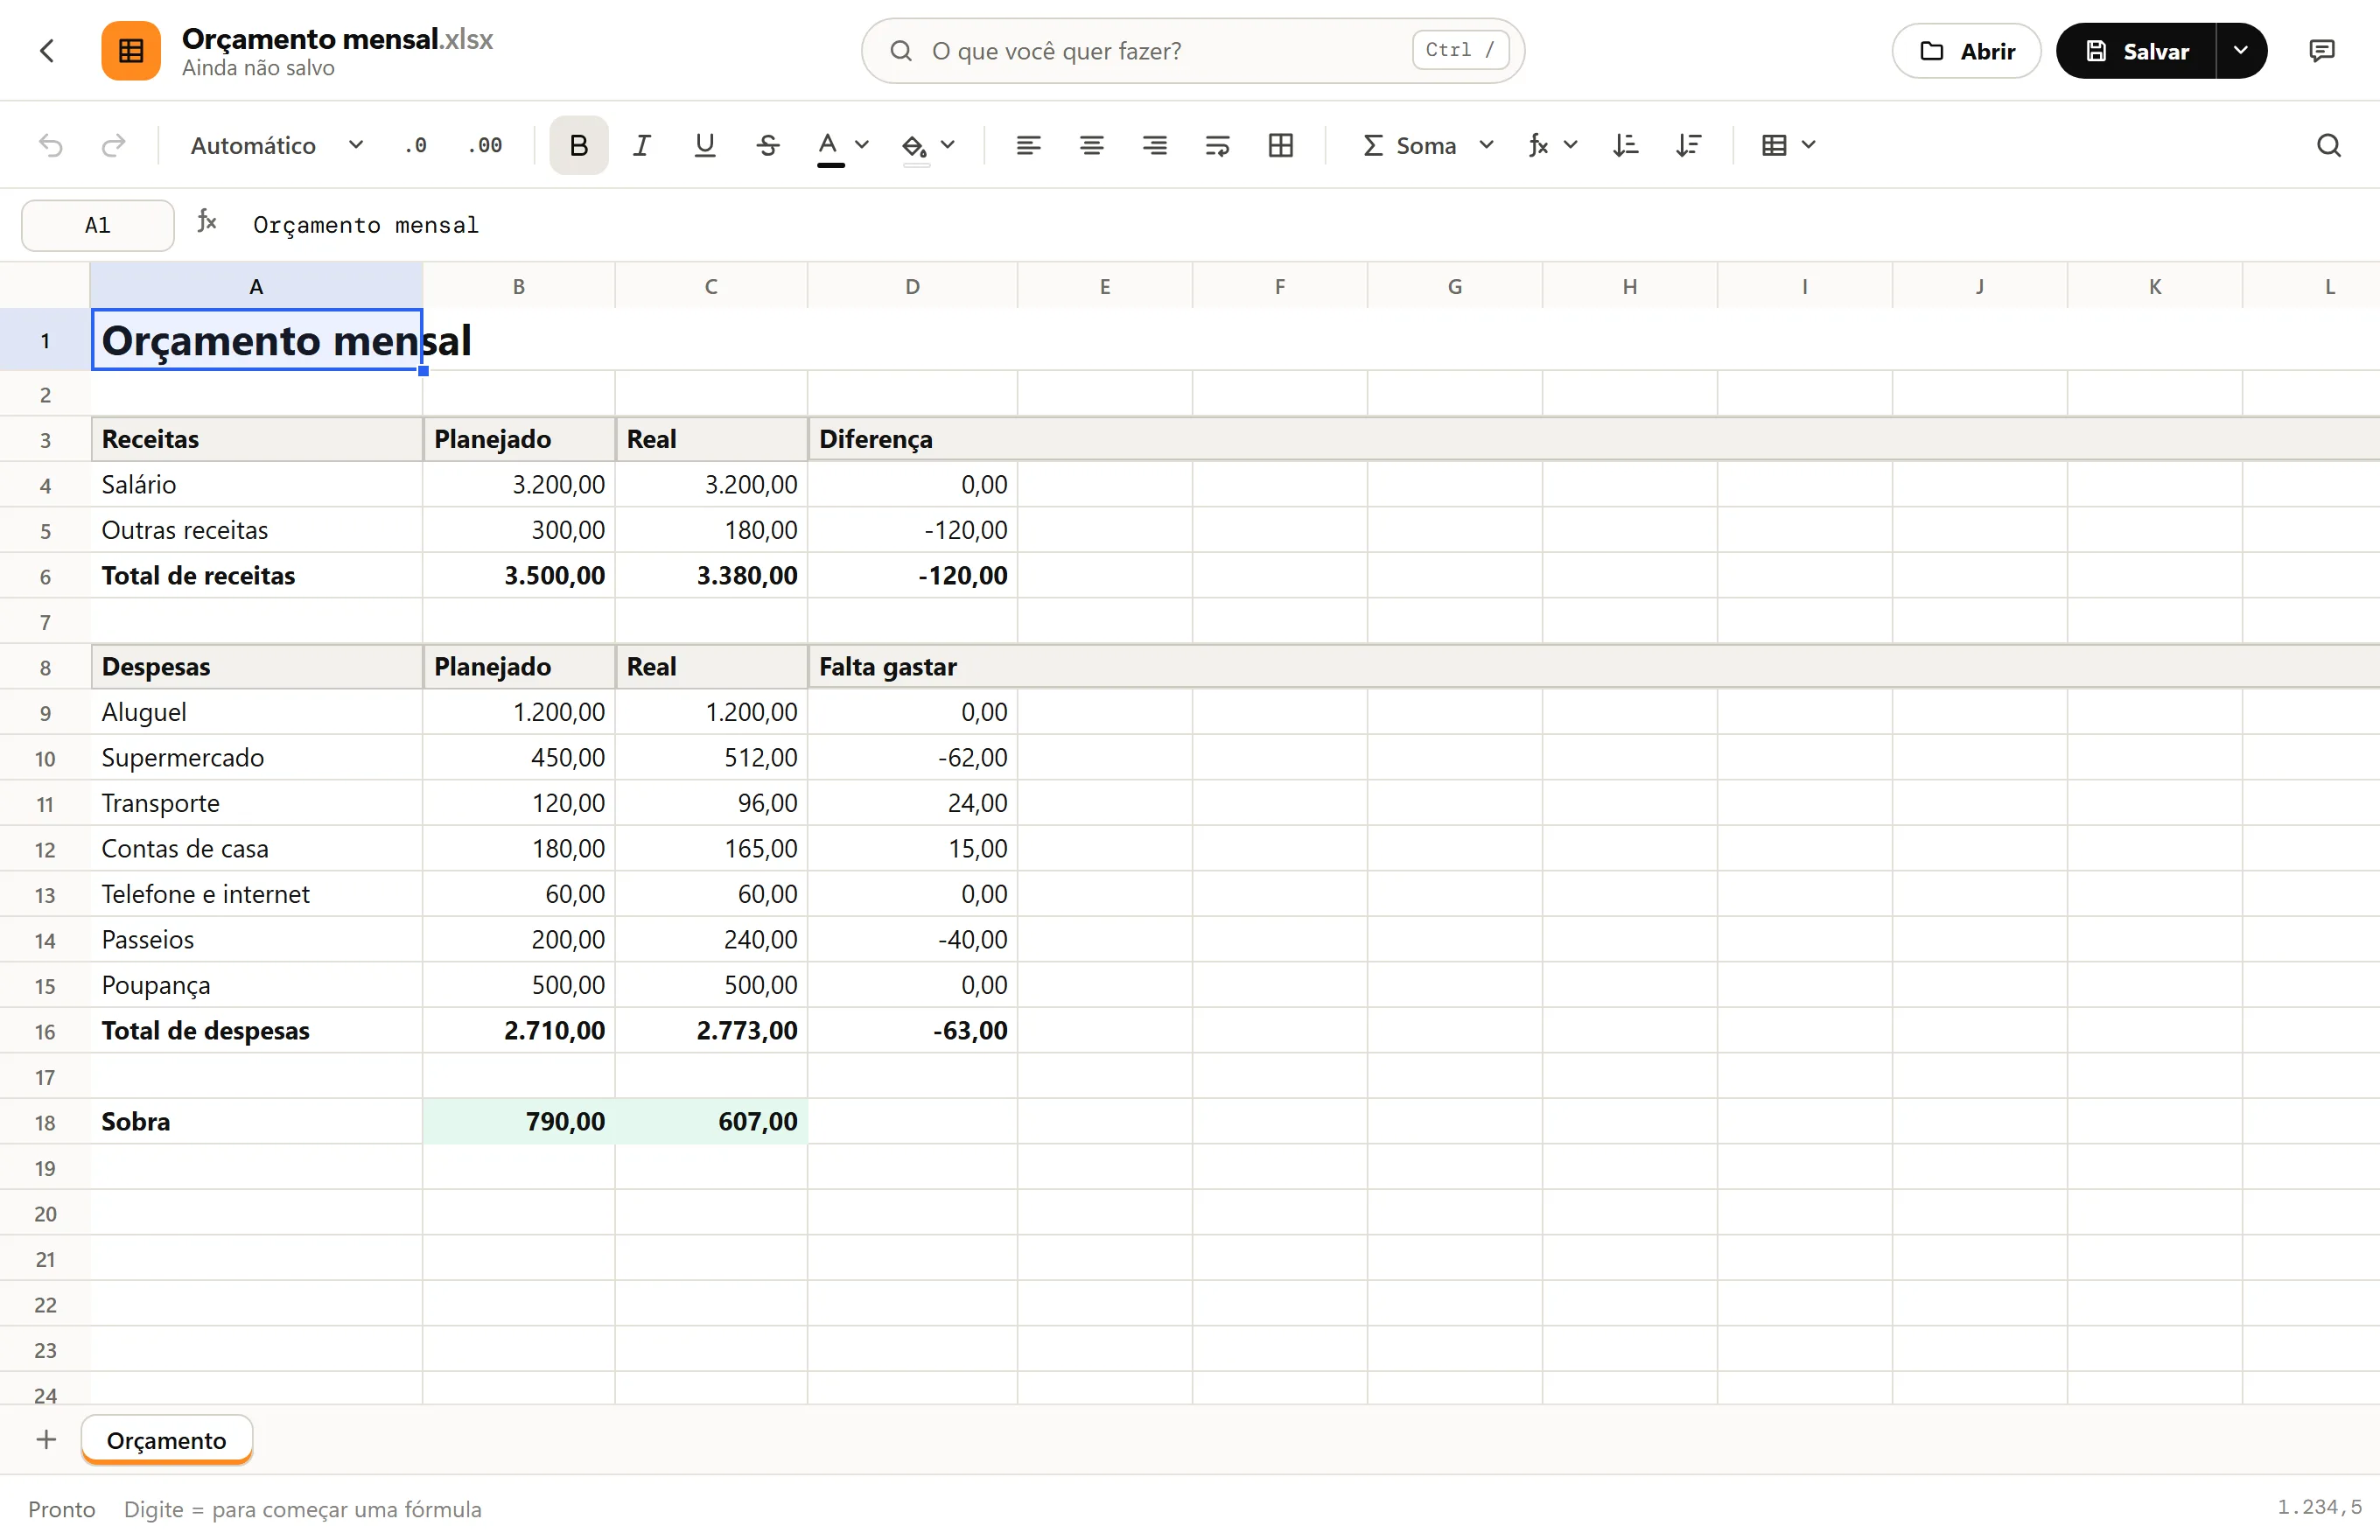Viewport: 2380px width, 1540px height.
Task: Toggle bold formatting
Action: [x=578, y=146]
